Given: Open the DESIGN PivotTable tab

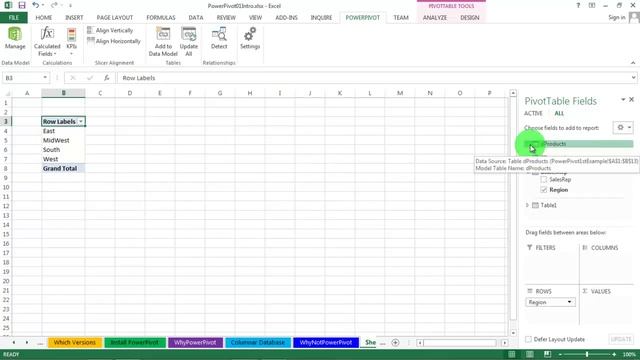Looking at the screenshot, I should [470, 18].
